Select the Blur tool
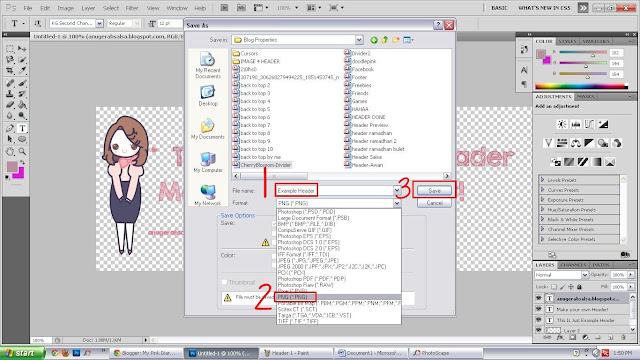Screen dimensions: 640x360 (10, 116)
